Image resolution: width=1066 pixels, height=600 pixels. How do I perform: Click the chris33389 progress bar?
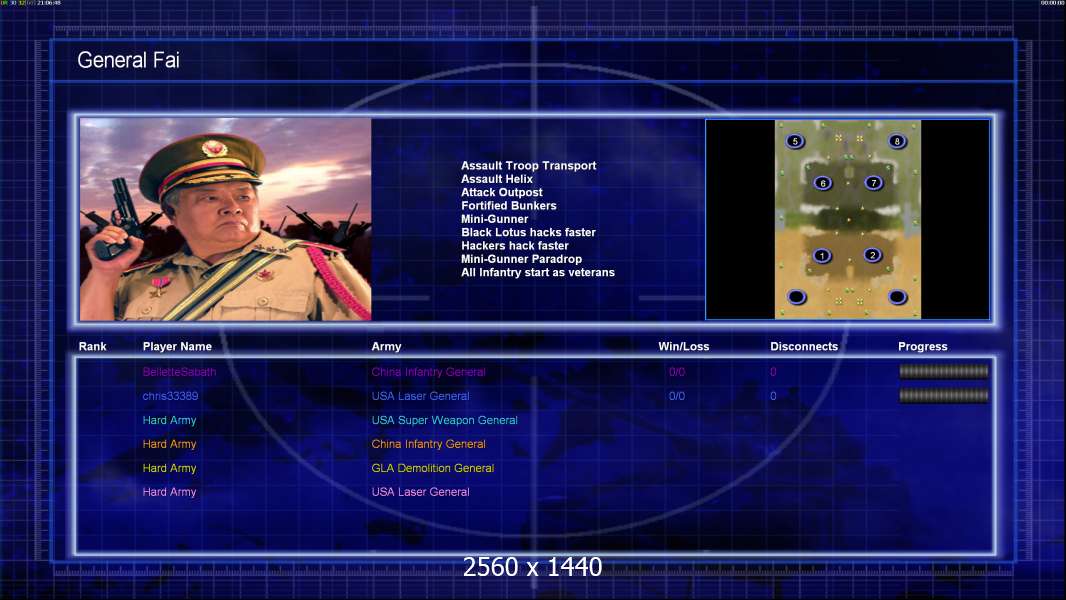coord(944,395)
